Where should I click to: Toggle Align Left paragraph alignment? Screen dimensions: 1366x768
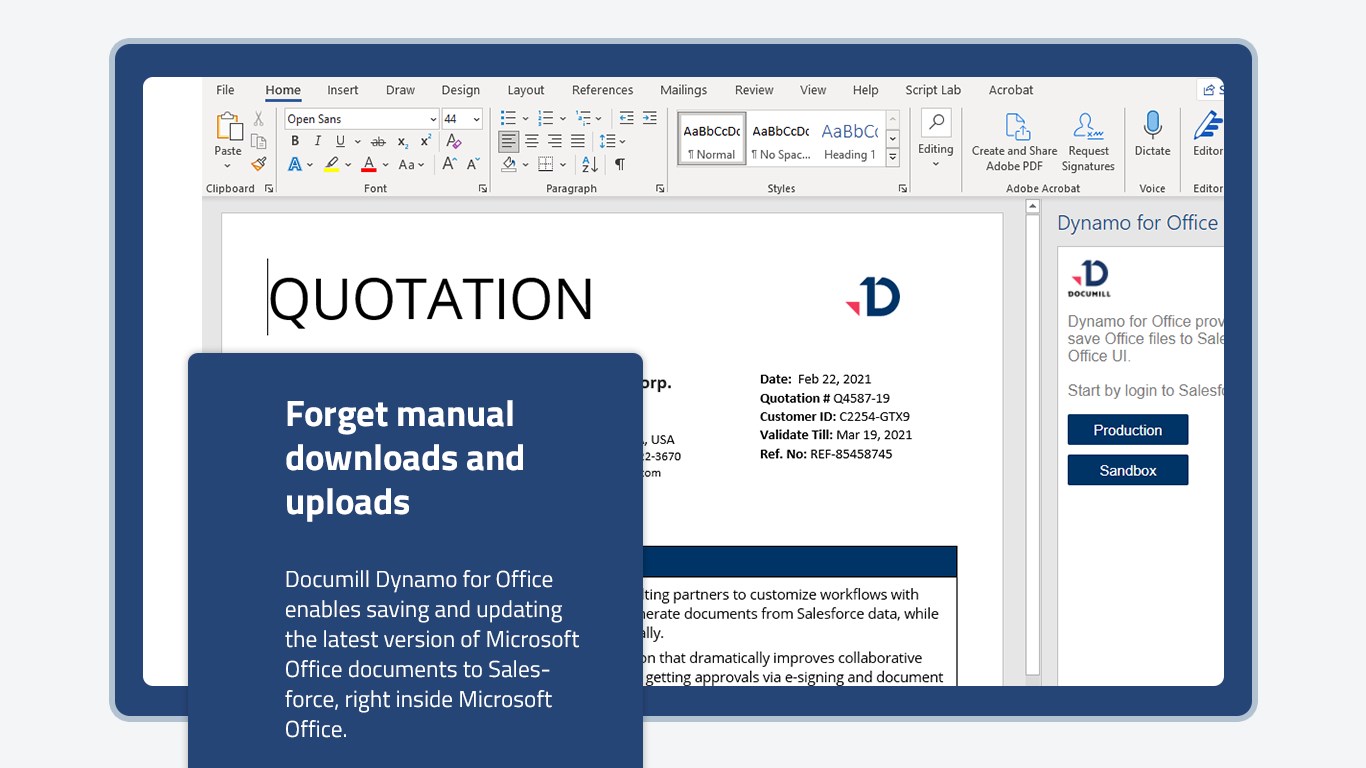(509, 141)
